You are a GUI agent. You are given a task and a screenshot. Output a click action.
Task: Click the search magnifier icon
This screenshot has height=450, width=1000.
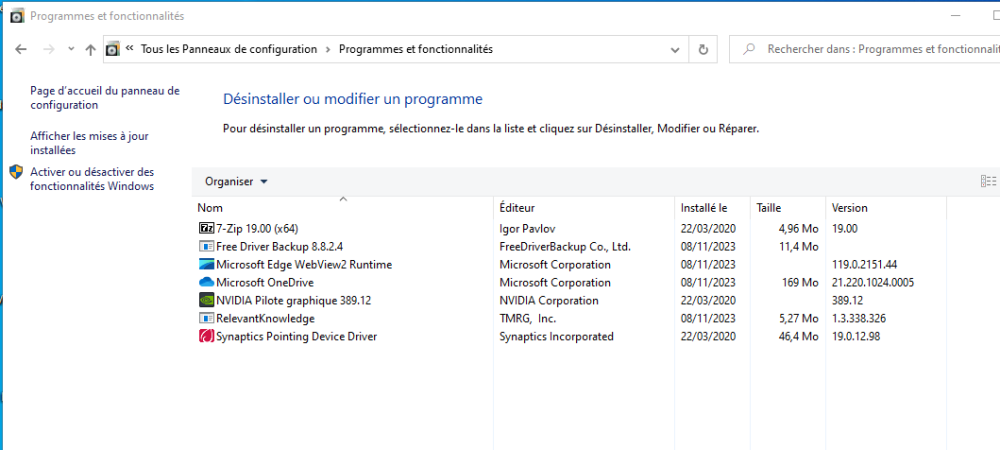pos(750,49)
